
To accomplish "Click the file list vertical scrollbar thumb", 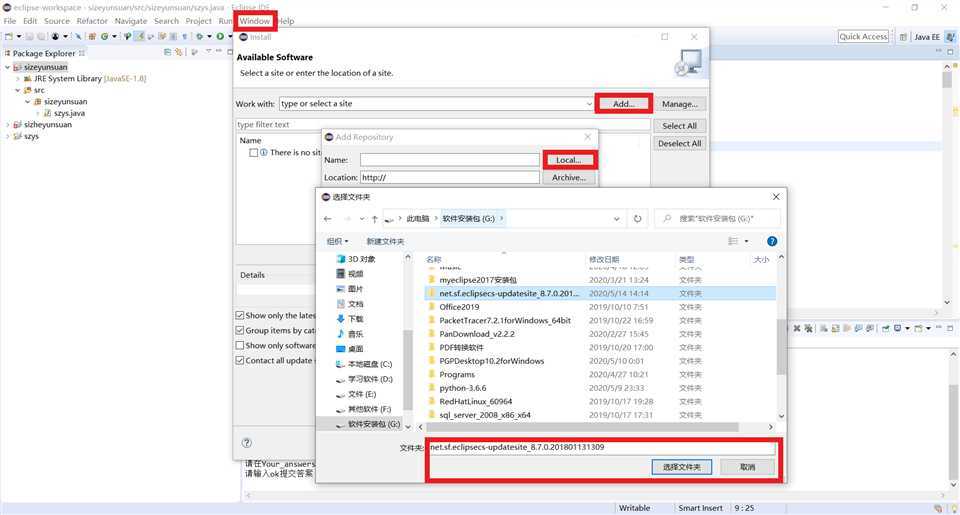I will (781, 347).
